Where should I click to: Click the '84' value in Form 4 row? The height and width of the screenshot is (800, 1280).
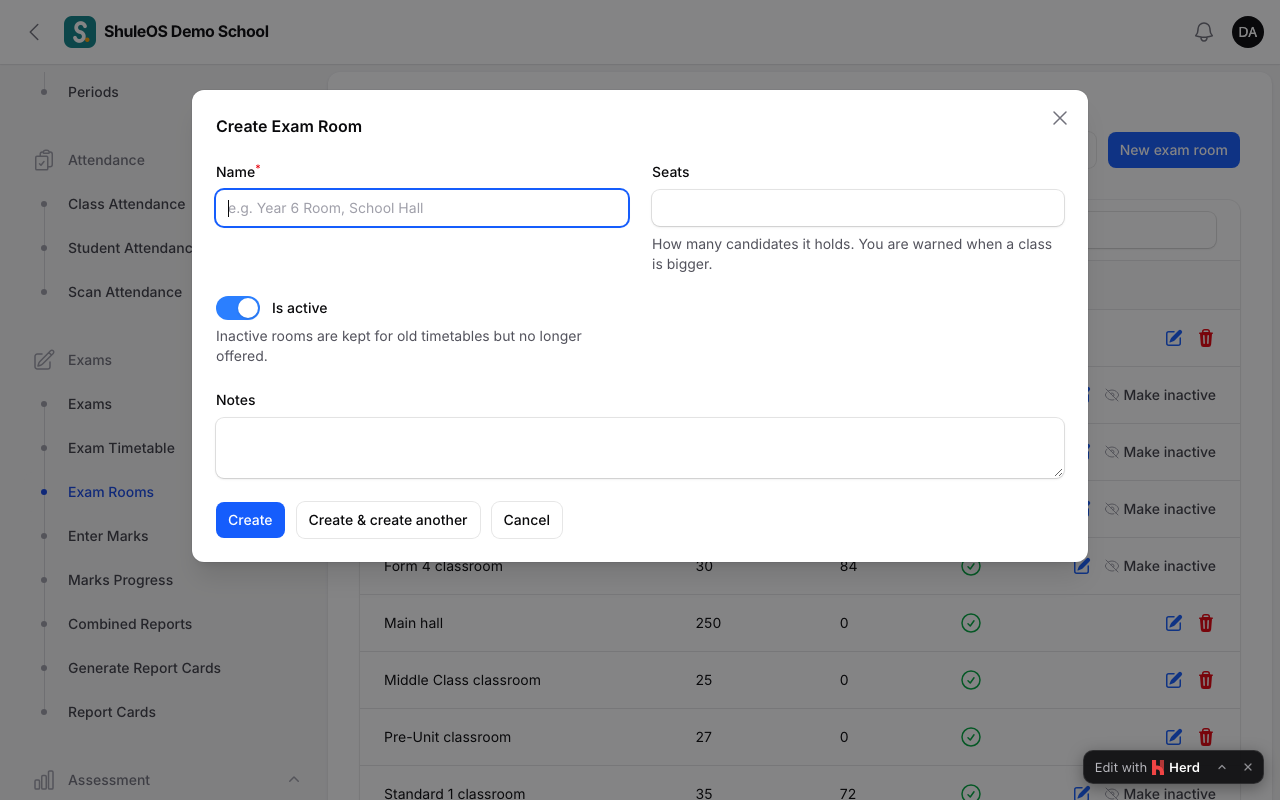click(x=849, y=567)
